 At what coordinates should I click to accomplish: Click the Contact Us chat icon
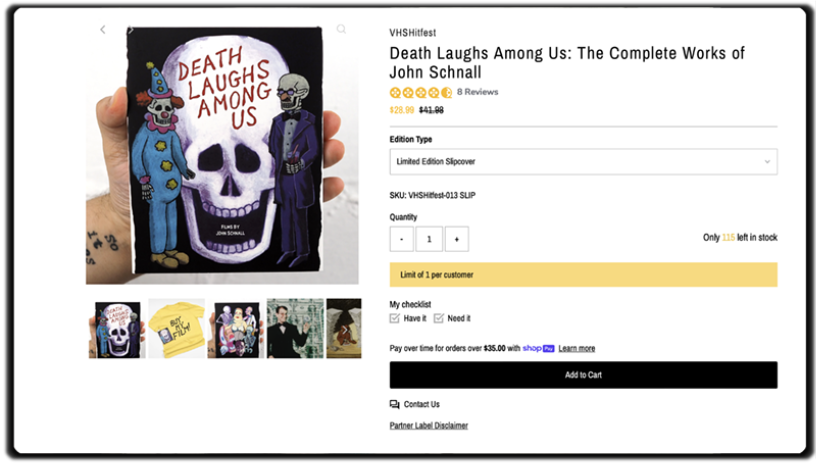click(x=394, y=404)
